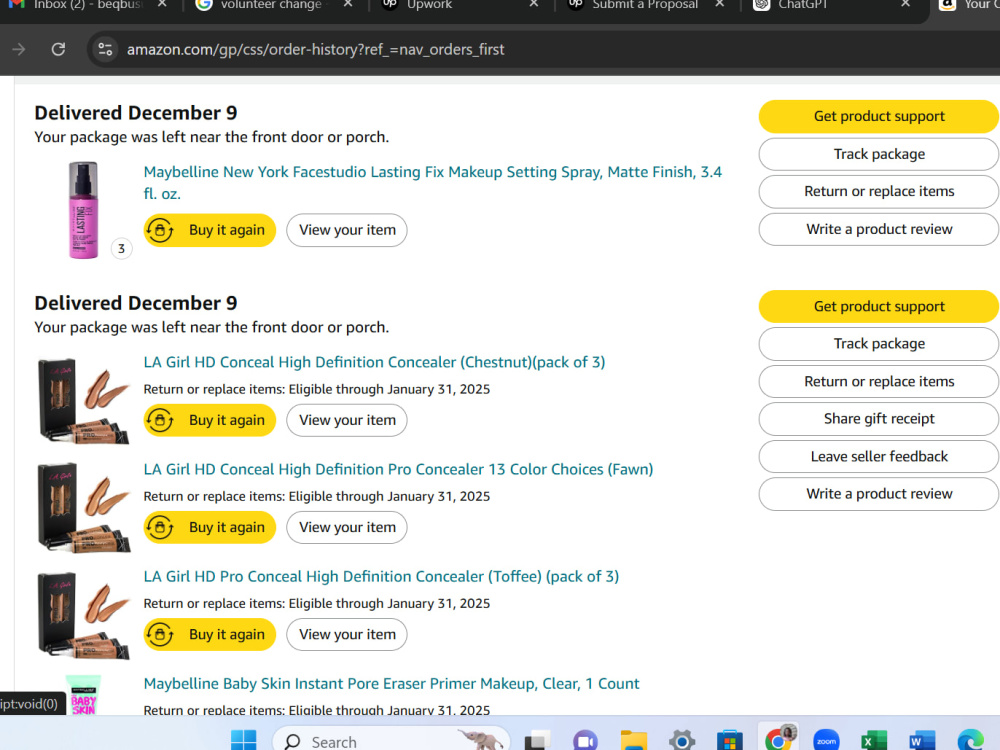1000x750 pixels.
Task: Click the Chestnut concealer product image
Action: pyautogui.click(x=84, y=401)
